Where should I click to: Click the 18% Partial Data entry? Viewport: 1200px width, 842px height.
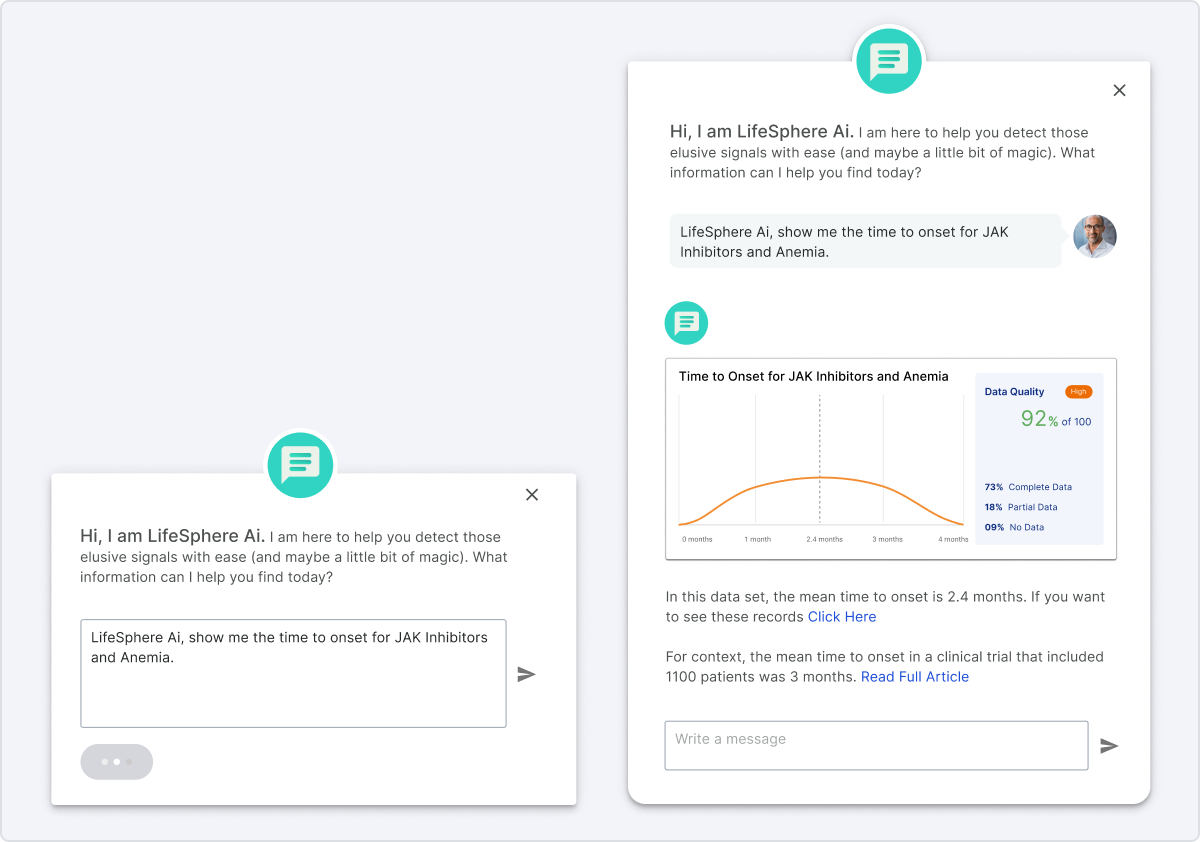pos(1021,507)
